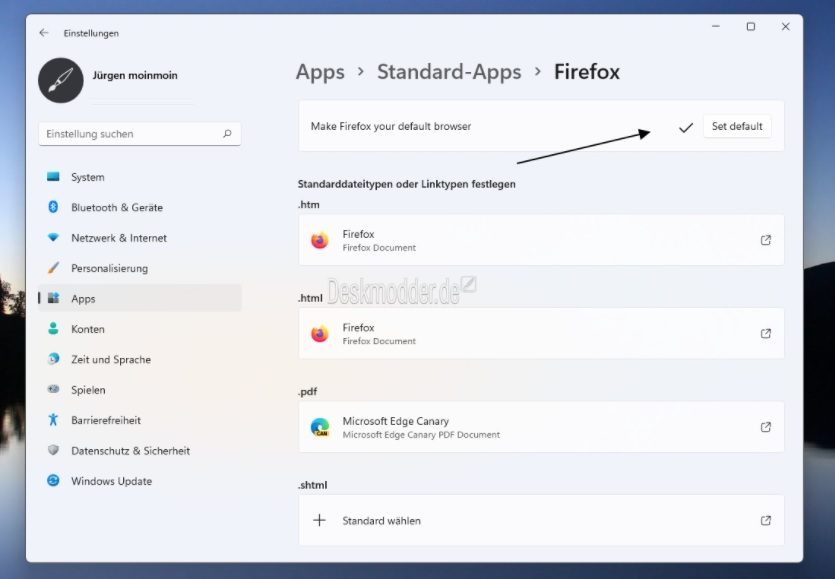
Task: Type in the Einstellung suchen search field
Action: 130,134
